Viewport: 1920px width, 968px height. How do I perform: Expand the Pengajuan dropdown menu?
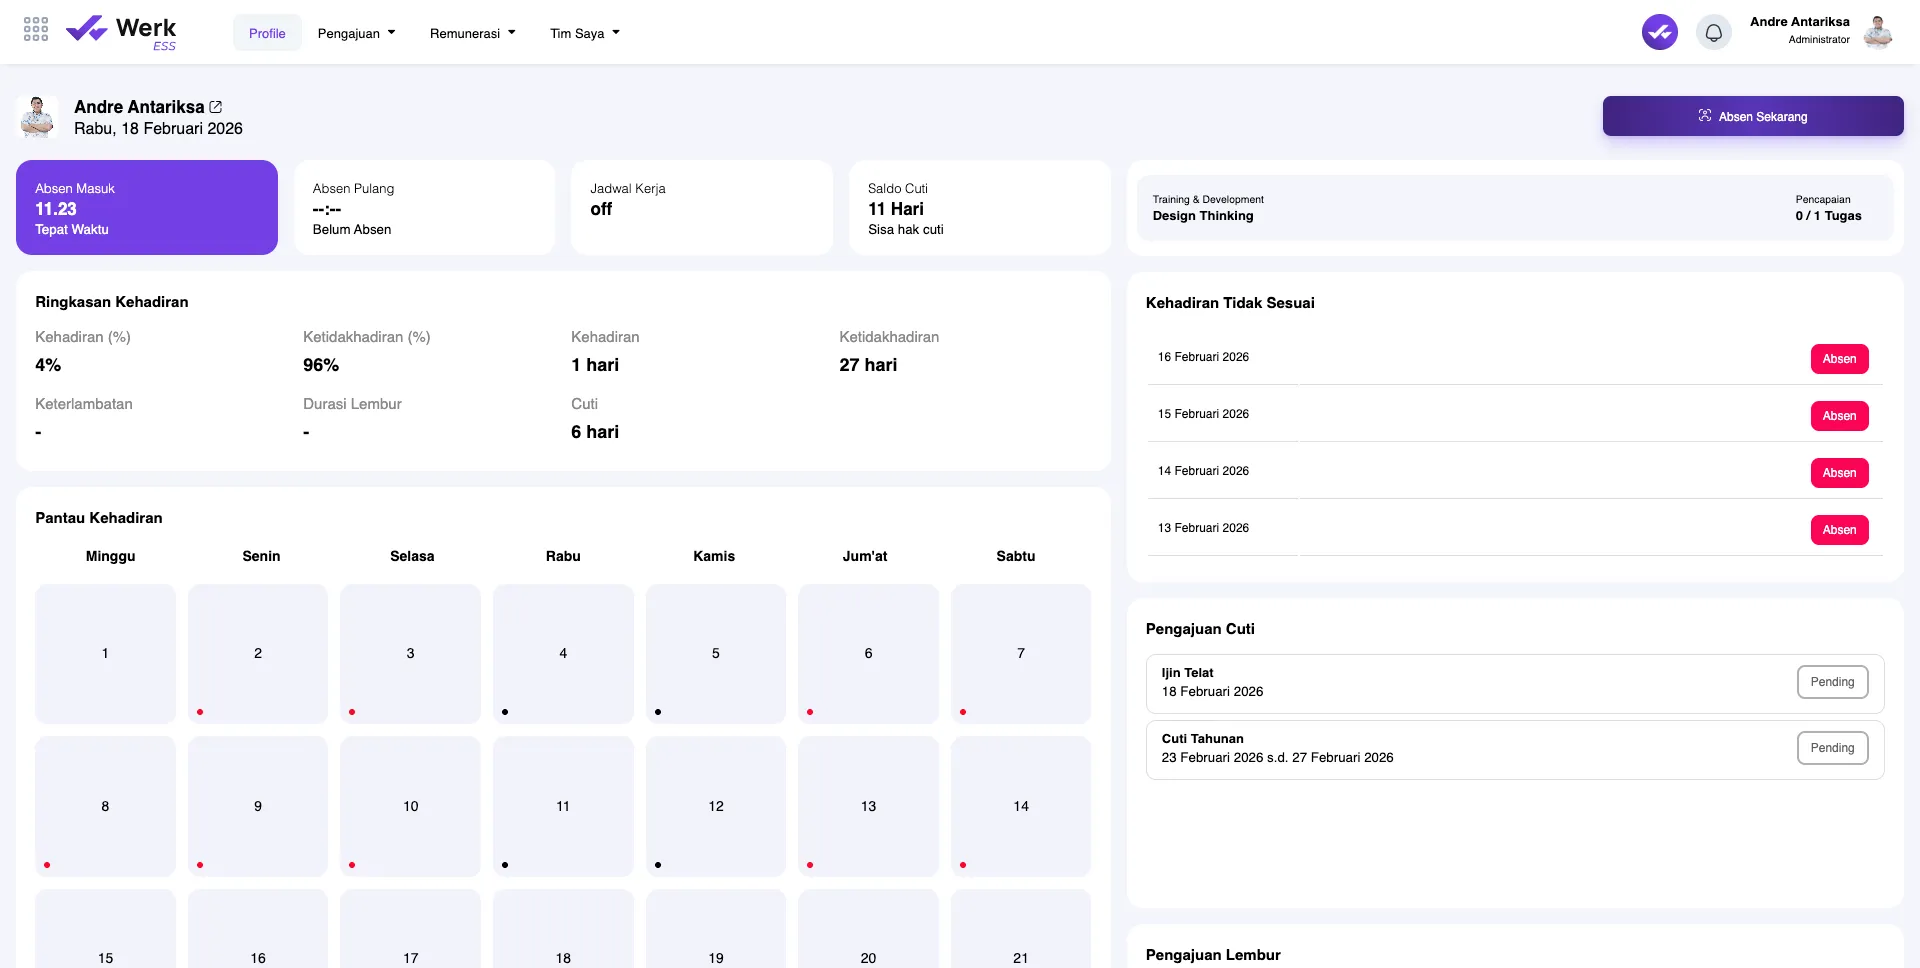click(356, 33)
